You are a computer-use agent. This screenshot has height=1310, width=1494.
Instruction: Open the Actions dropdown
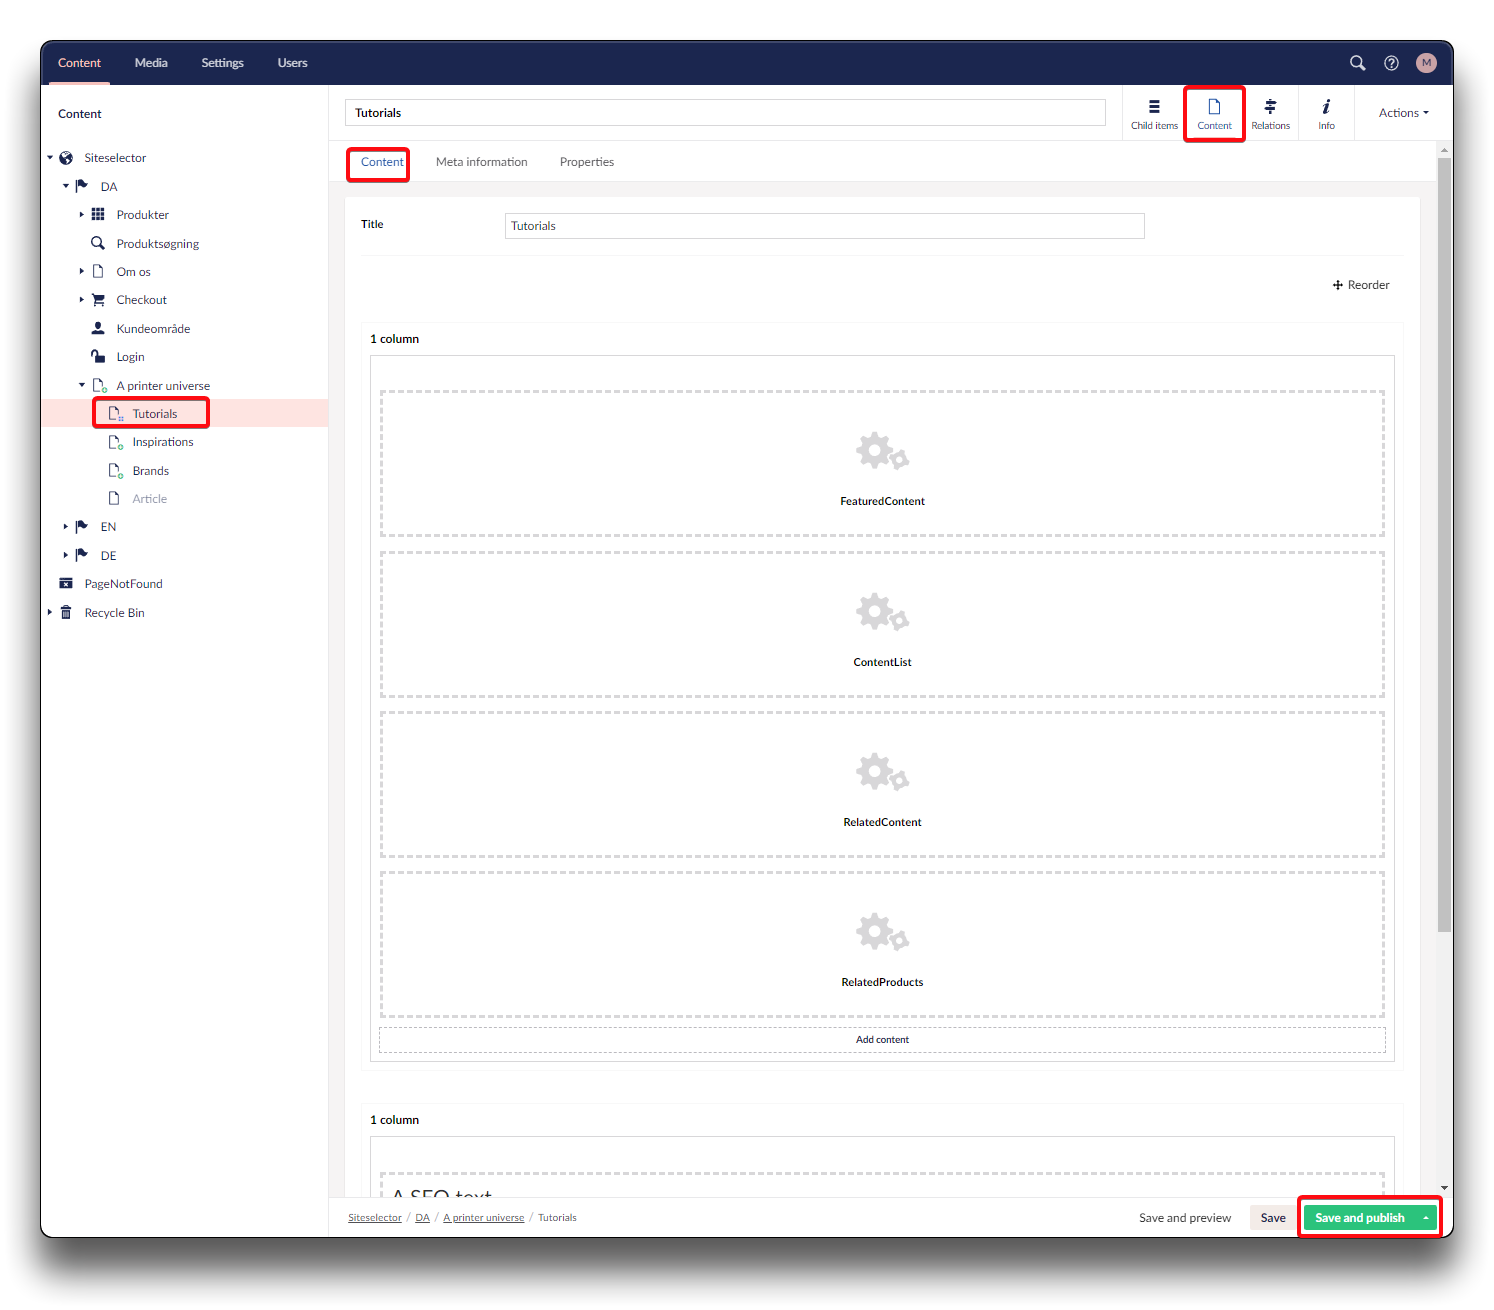1403,113
